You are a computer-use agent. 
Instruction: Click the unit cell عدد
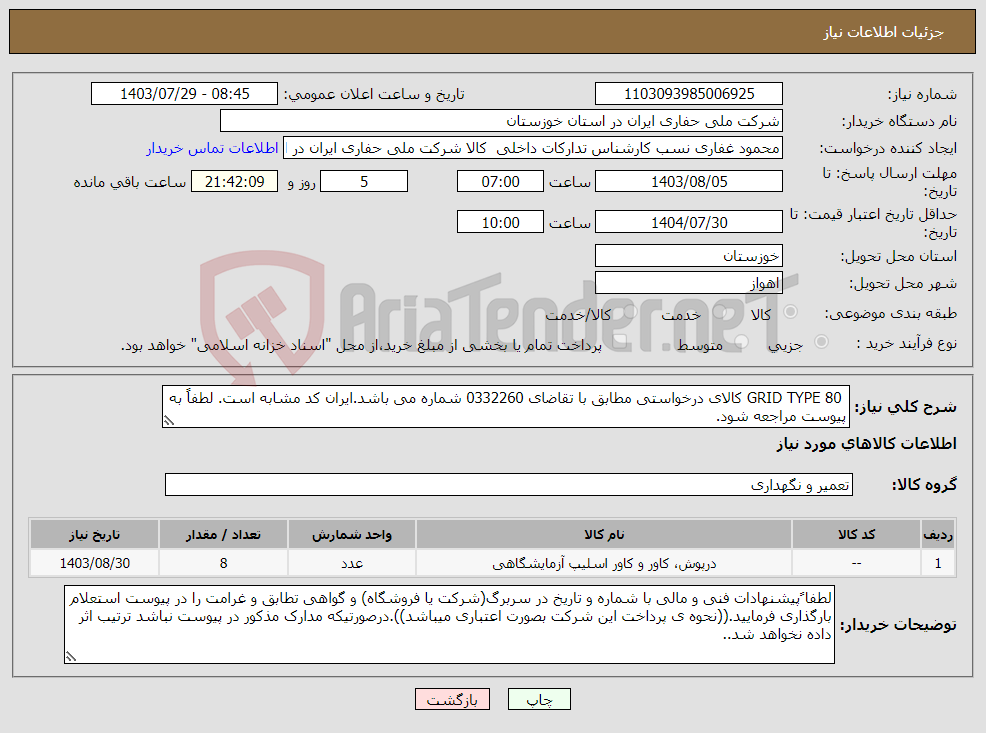[352, 563]
